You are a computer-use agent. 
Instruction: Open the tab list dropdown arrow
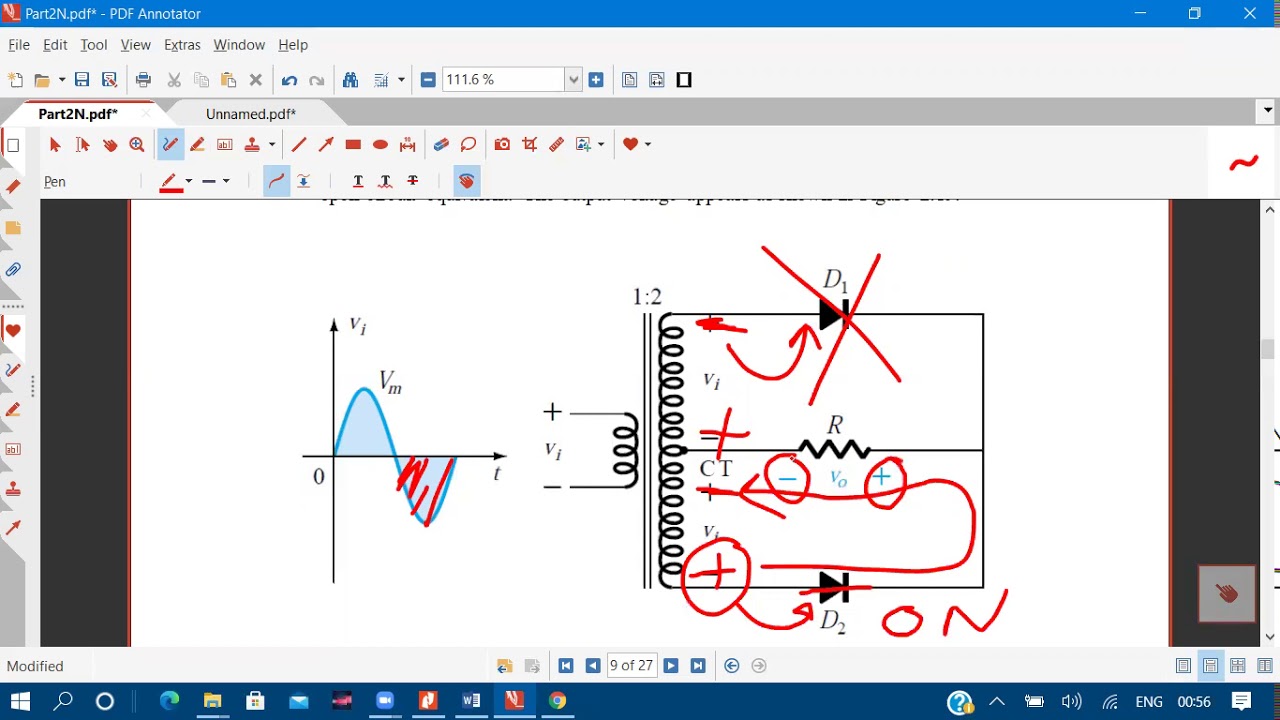pyautogui.click(x=1268, y=110)
